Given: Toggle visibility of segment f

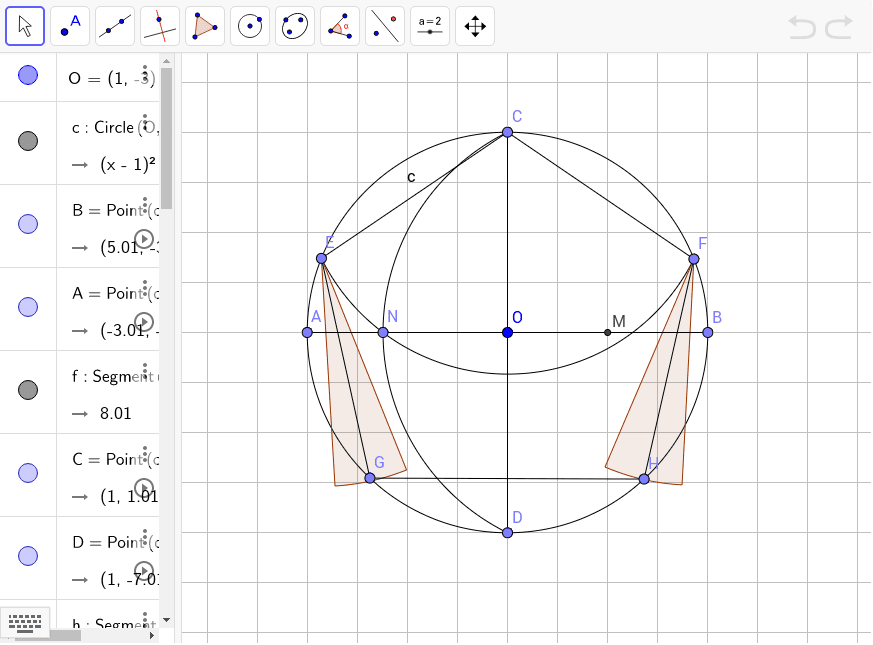Looking at the screenshot, I should pos(28,390).
